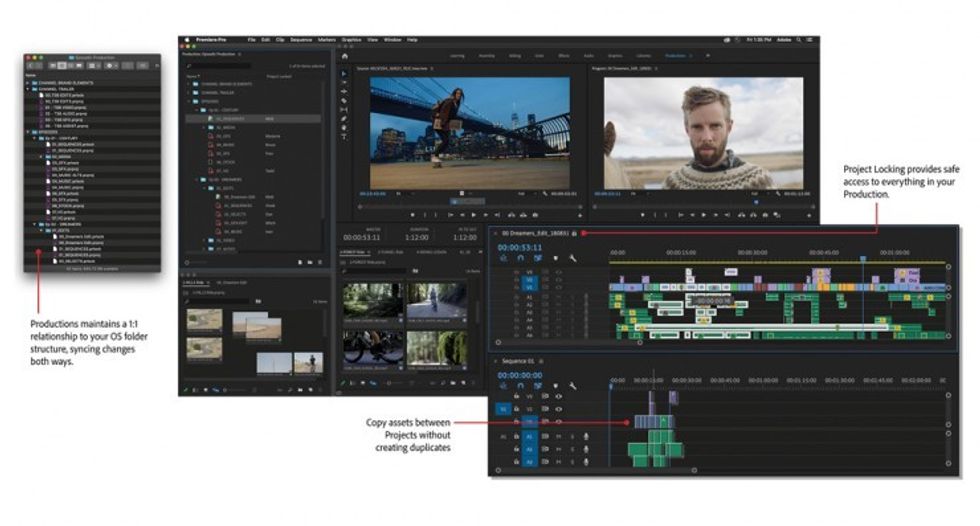Click Dreamers timeline timecode 00:00:53:11
980x526 pixels.
tap(519, 247)
